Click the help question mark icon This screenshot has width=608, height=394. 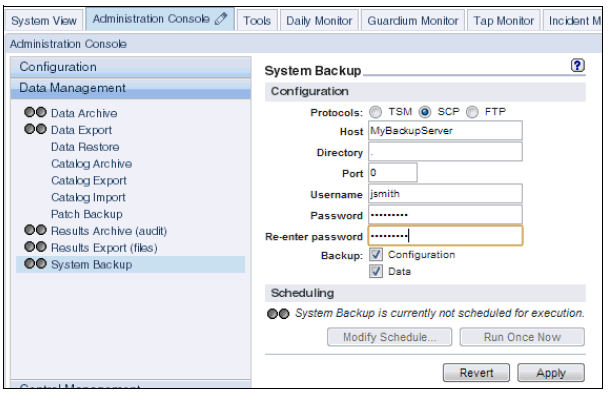point(577,65)
